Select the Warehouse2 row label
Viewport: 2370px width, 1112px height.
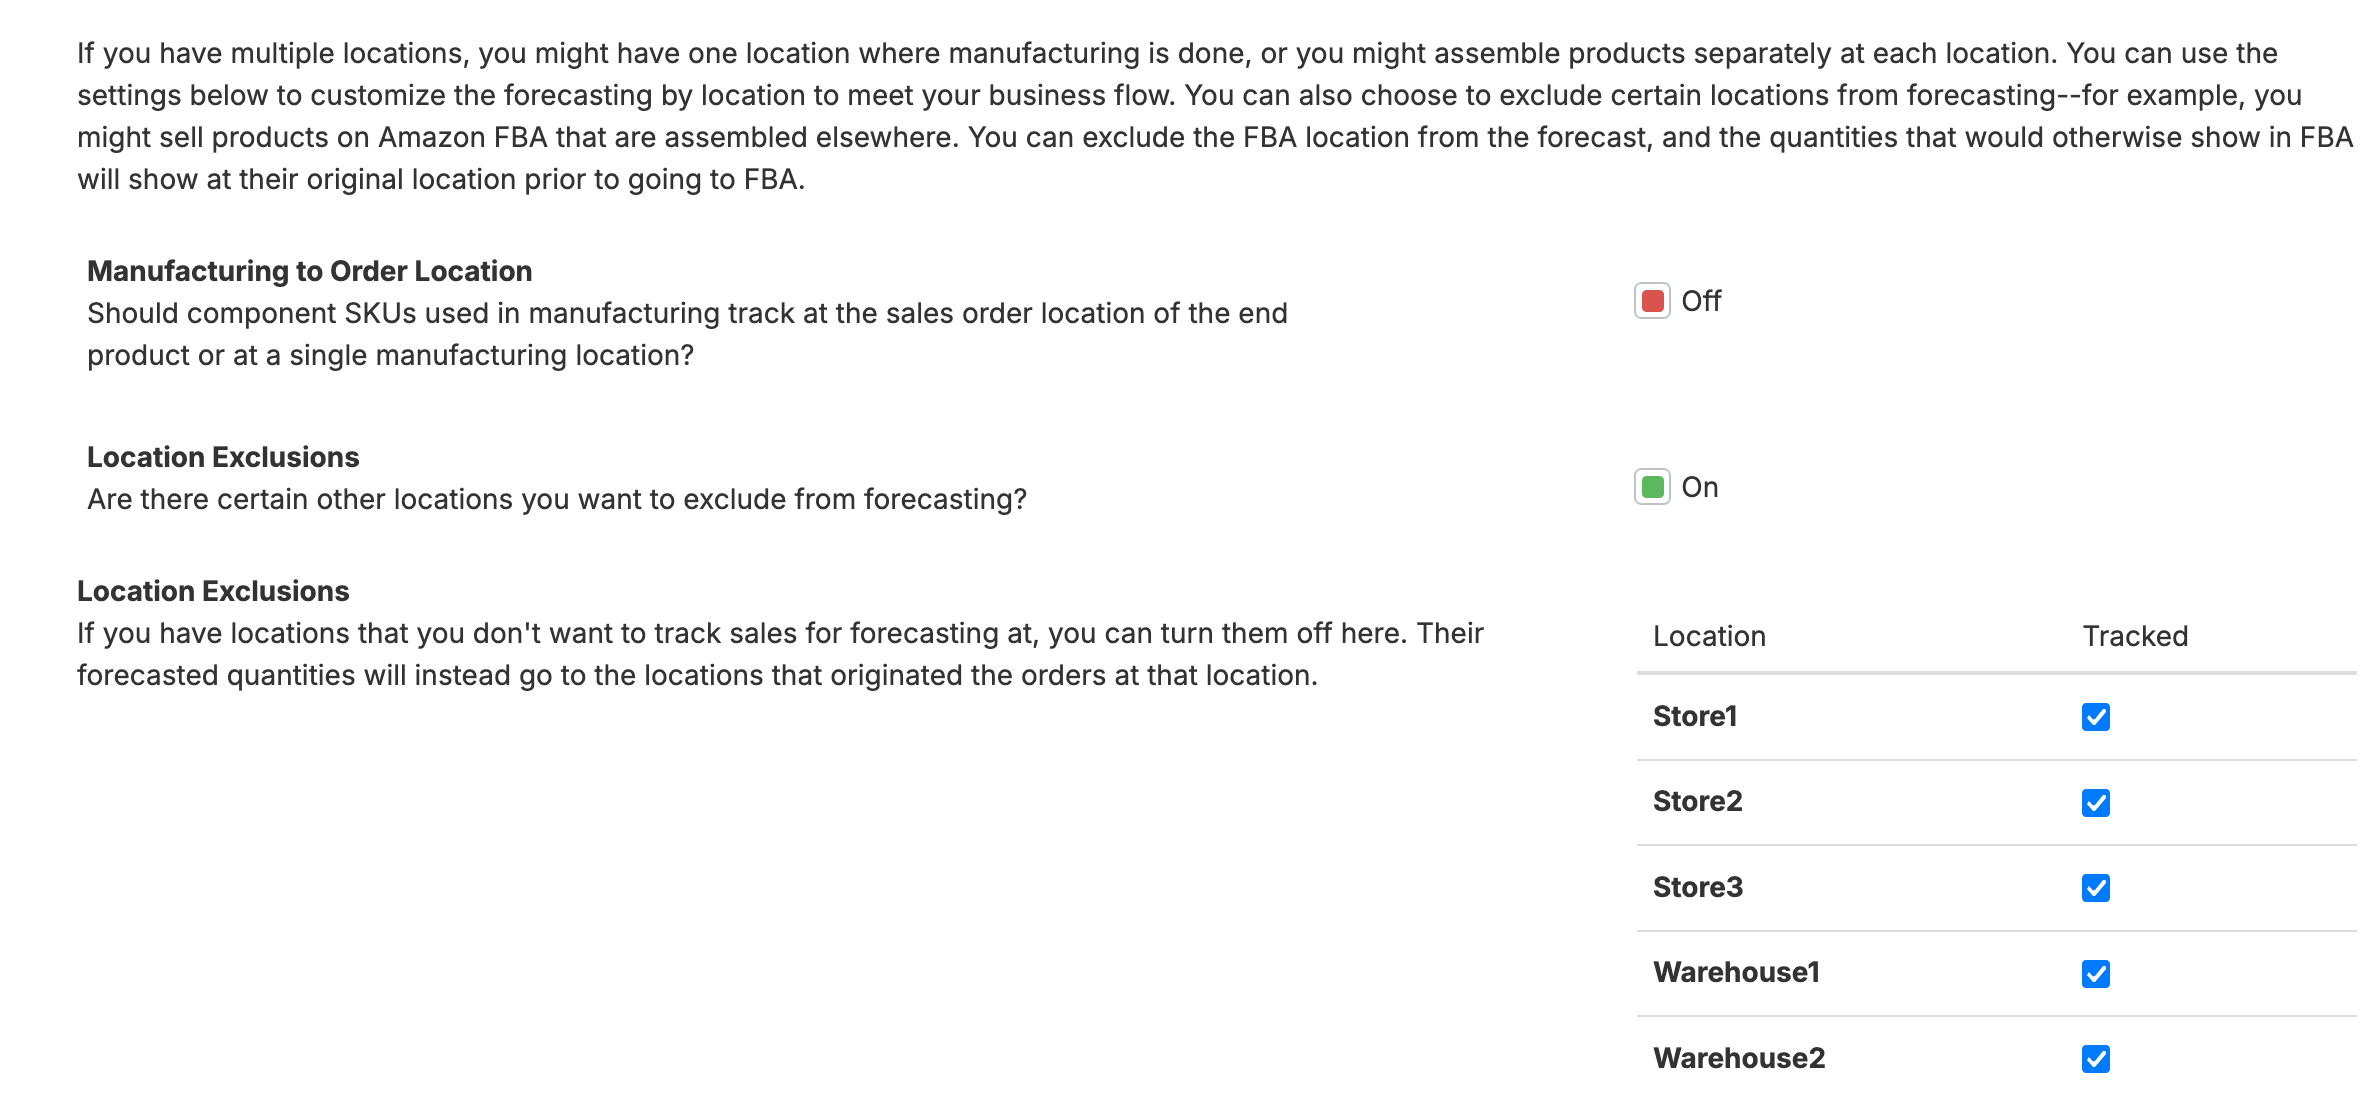pyautogui.click(x=1740, y=1057)
